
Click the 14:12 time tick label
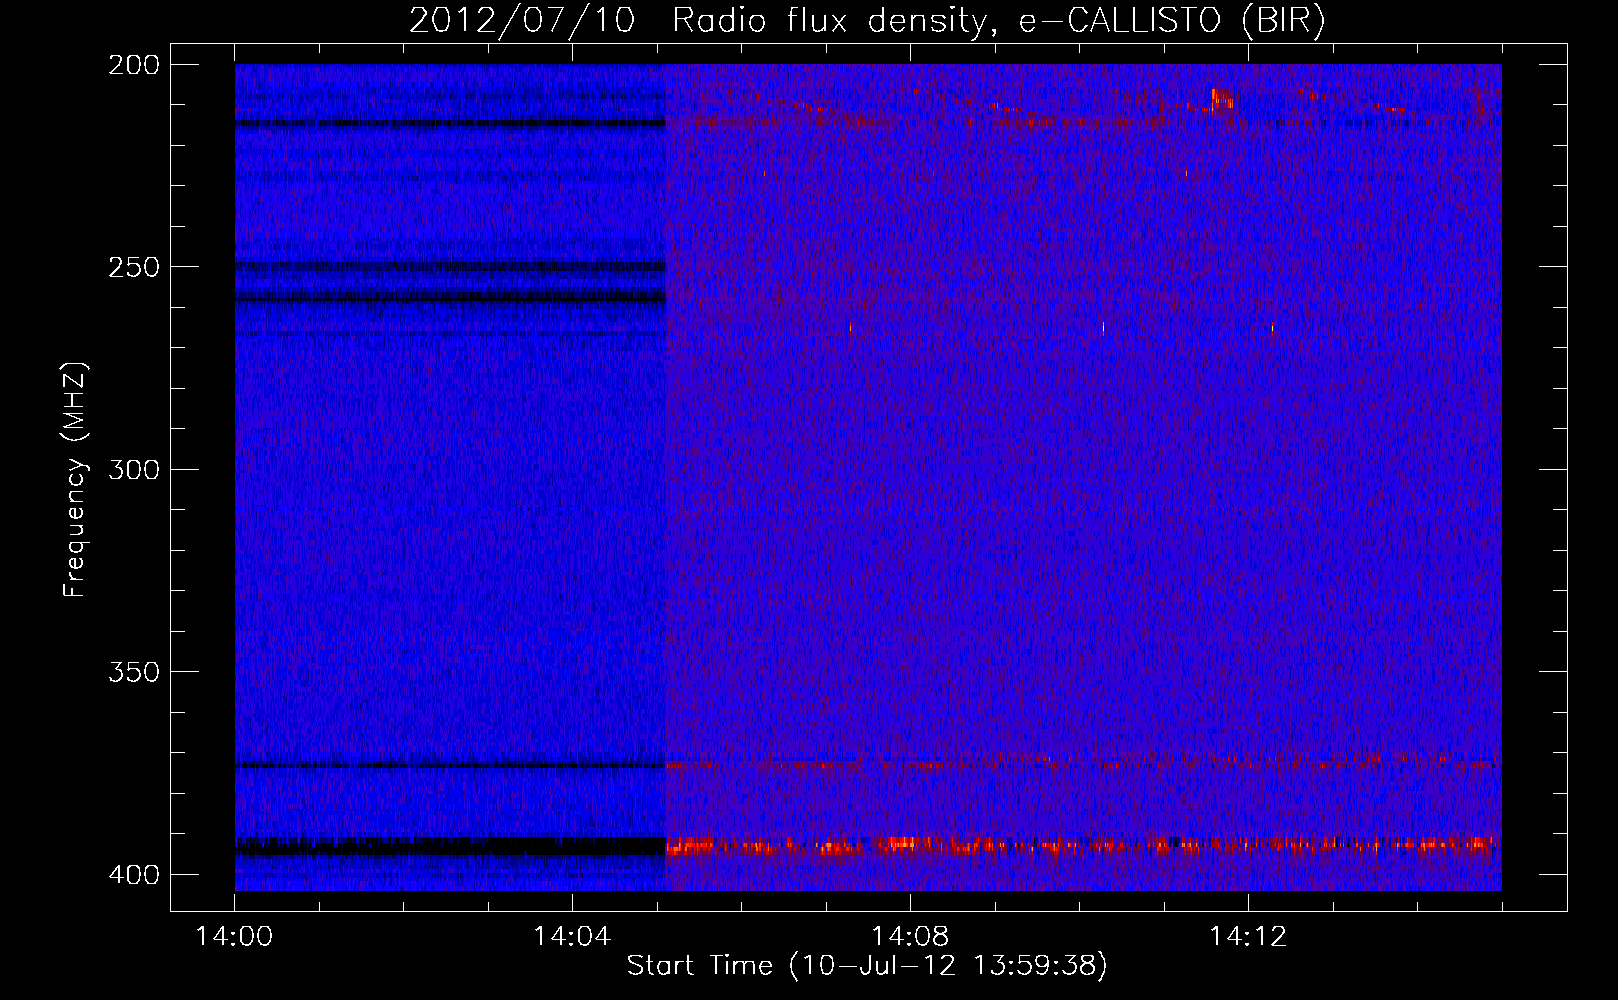click(1248, 937)
